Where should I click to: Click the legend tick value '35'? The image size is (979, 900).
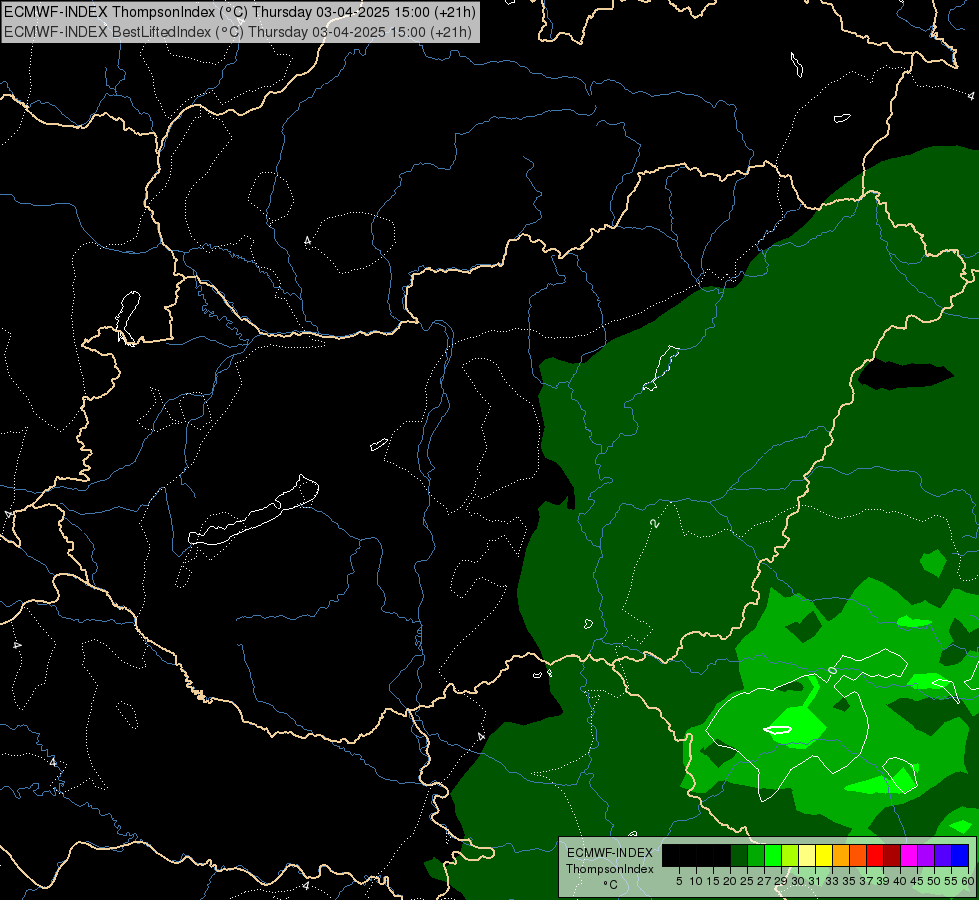[x=849, y=881]
